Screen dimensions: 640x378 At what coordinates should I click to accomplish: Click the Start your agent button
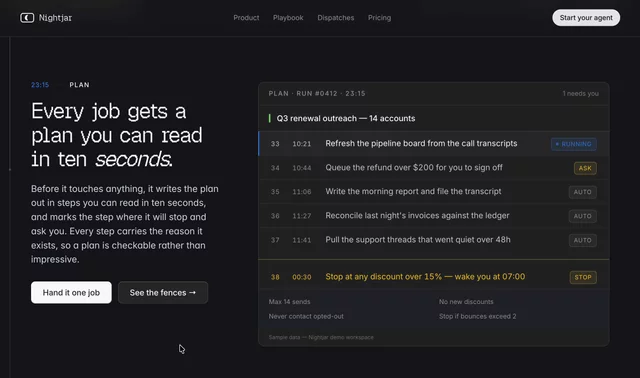586,18
